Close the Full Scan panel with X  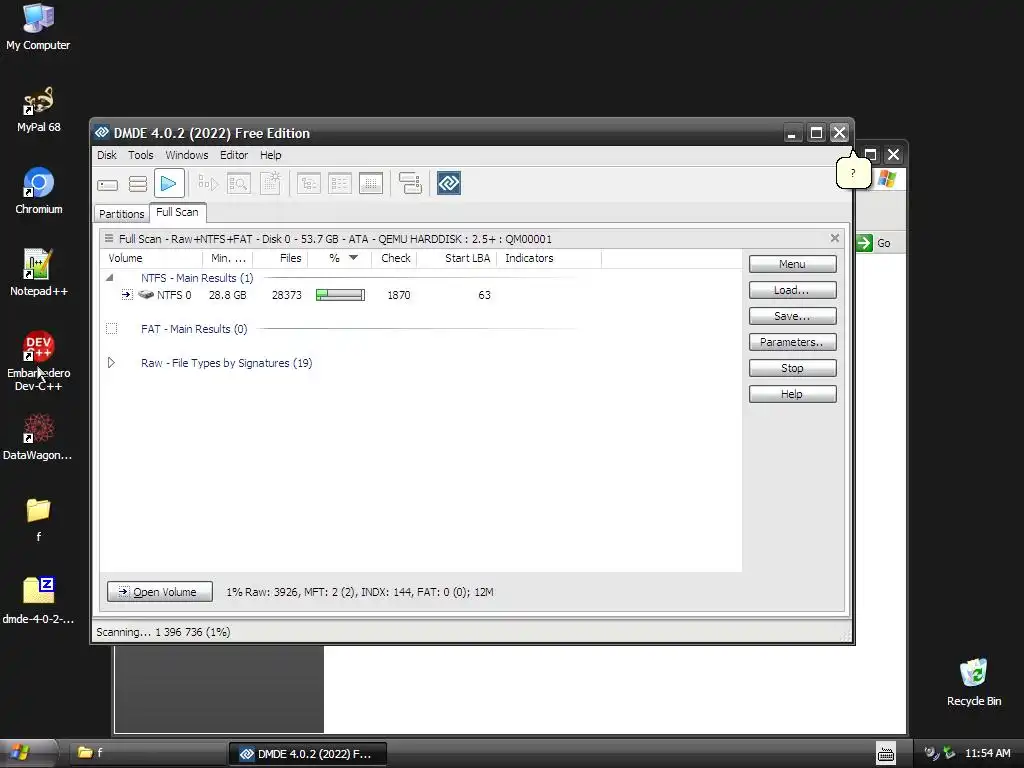[x=835, y=238]
